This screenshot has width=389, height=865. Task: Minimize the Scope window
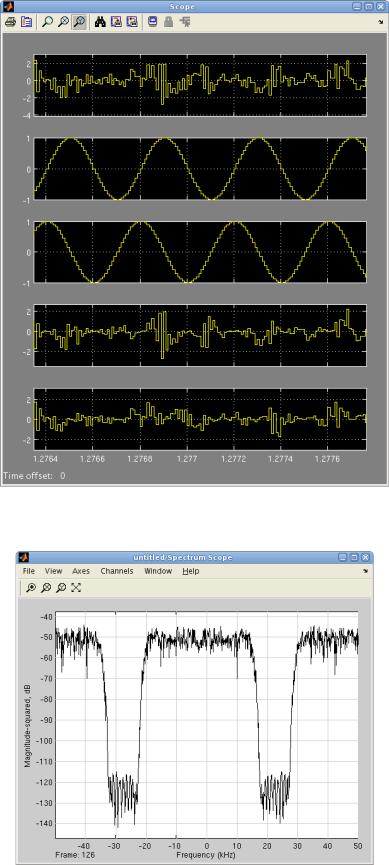pyautogui.click(x=358, y=7)
